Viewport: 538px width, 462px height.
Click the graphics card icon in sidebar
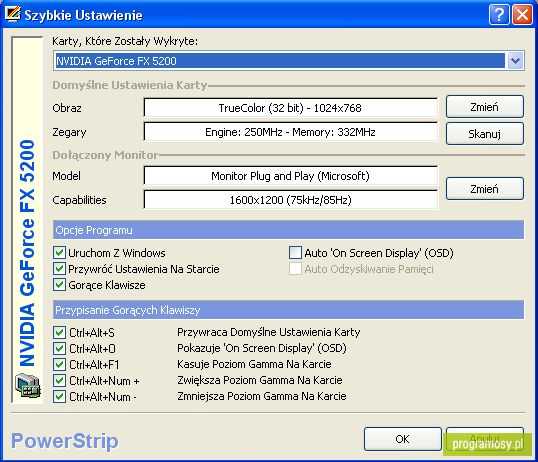pos(27,386)
